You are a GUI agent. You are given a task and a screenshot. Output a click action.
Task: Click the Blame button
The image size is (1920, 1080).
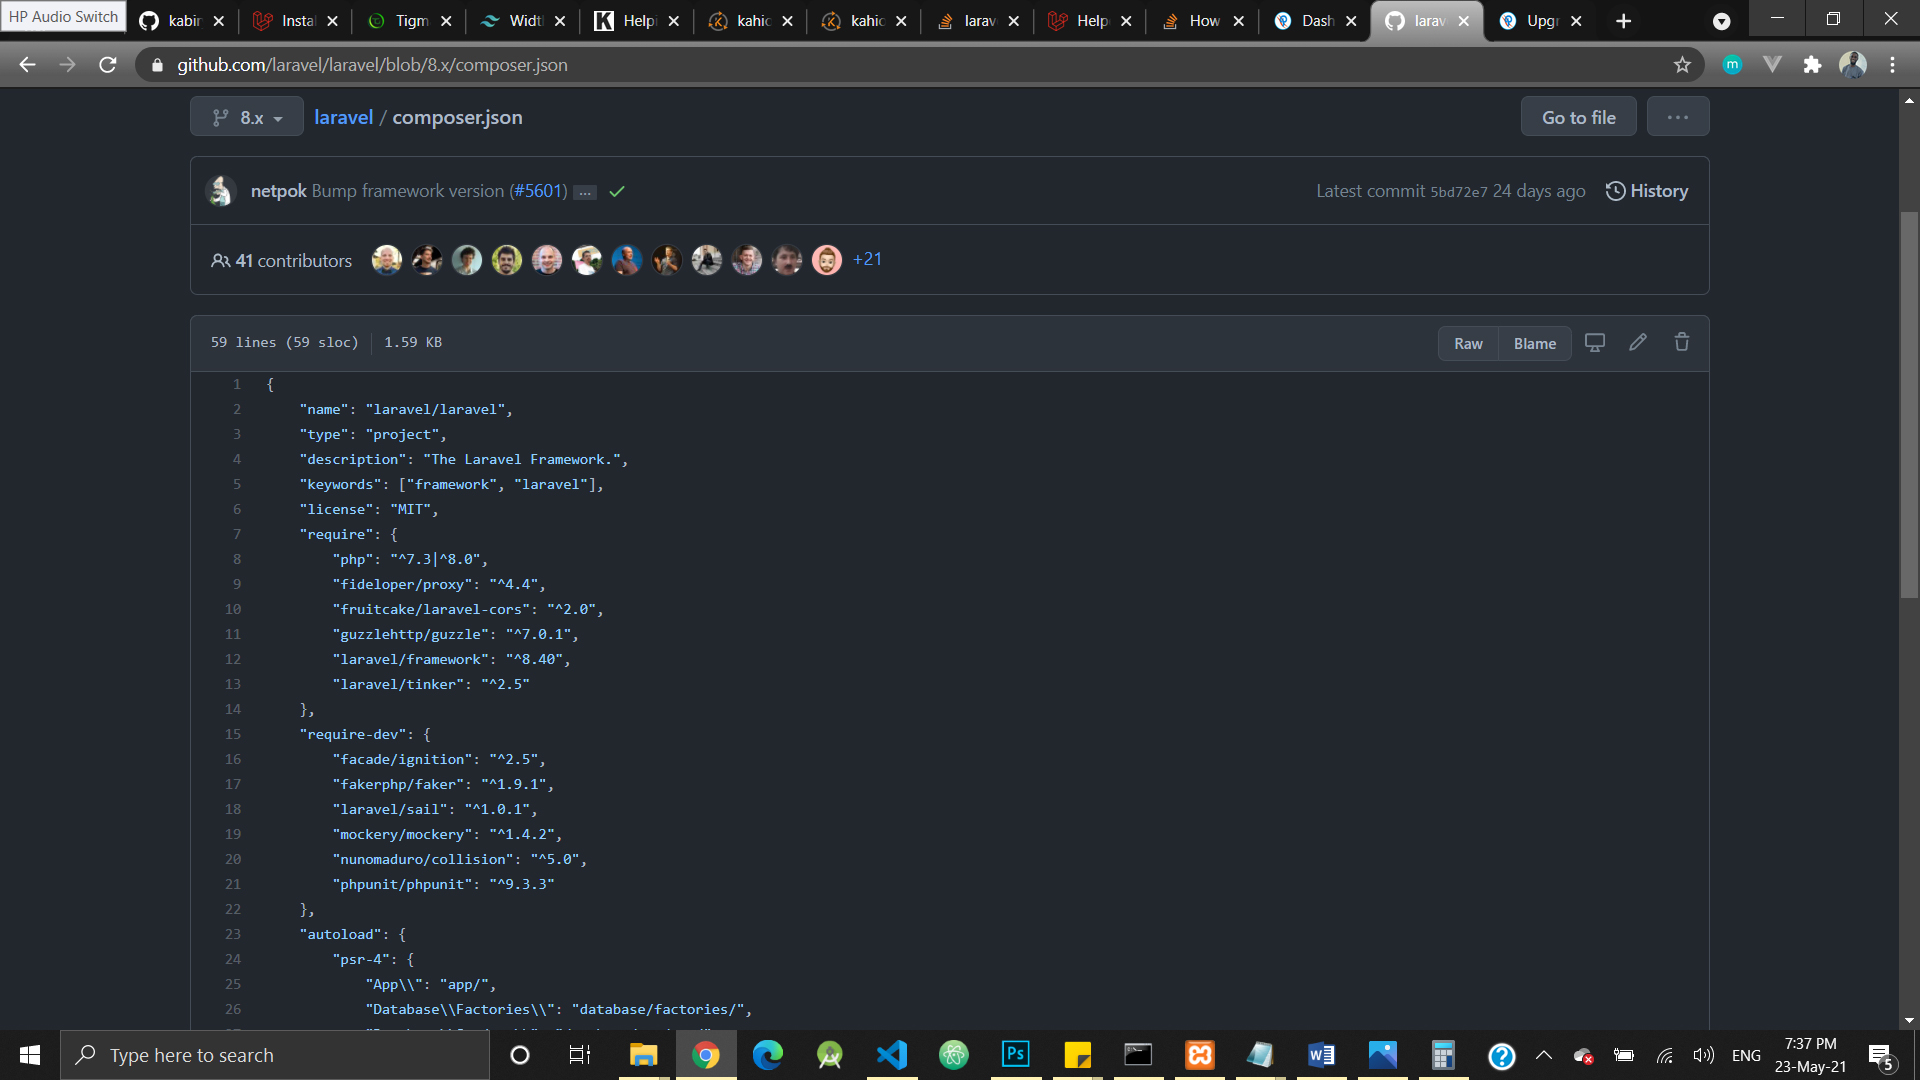point(1534,344)
